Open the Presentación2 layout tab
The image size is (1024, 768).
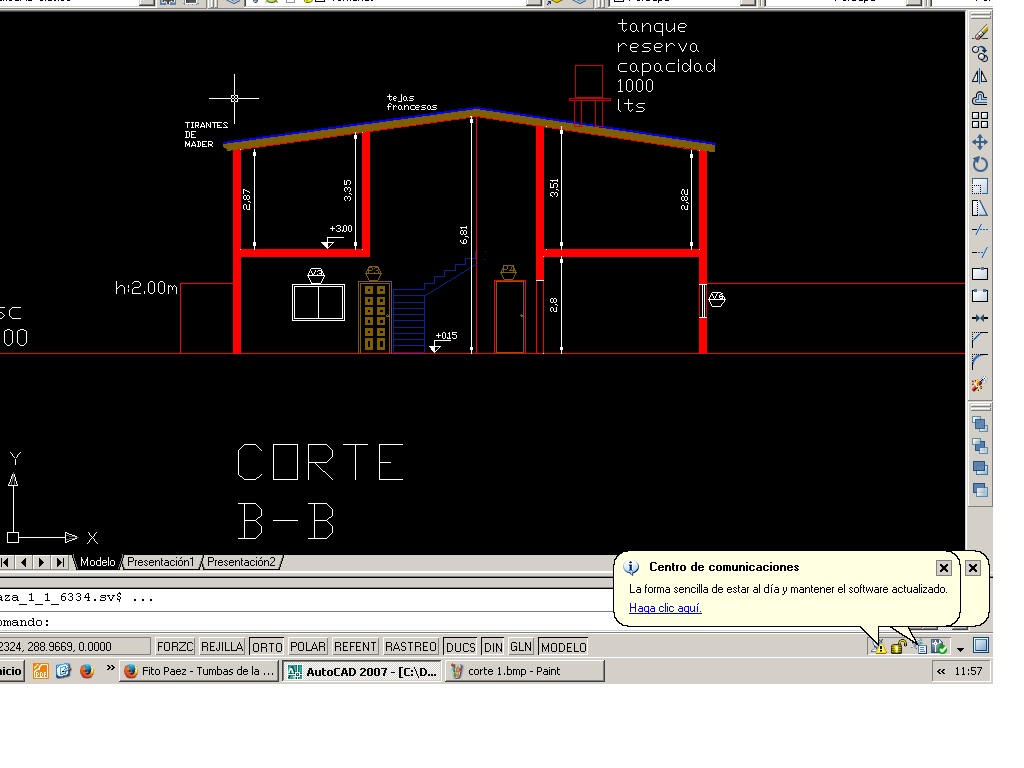(240, 561)
